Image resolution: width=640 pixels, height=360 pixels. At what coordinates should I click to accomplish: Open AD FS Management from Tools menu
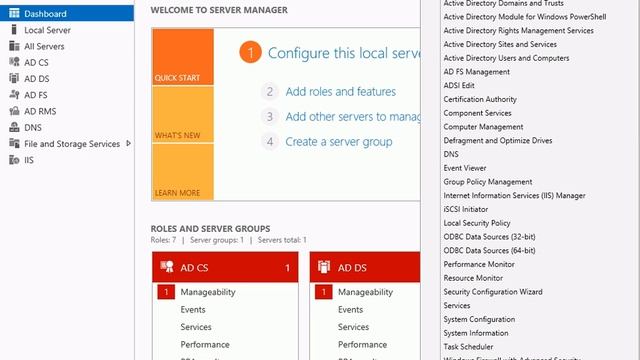(476, 72)
